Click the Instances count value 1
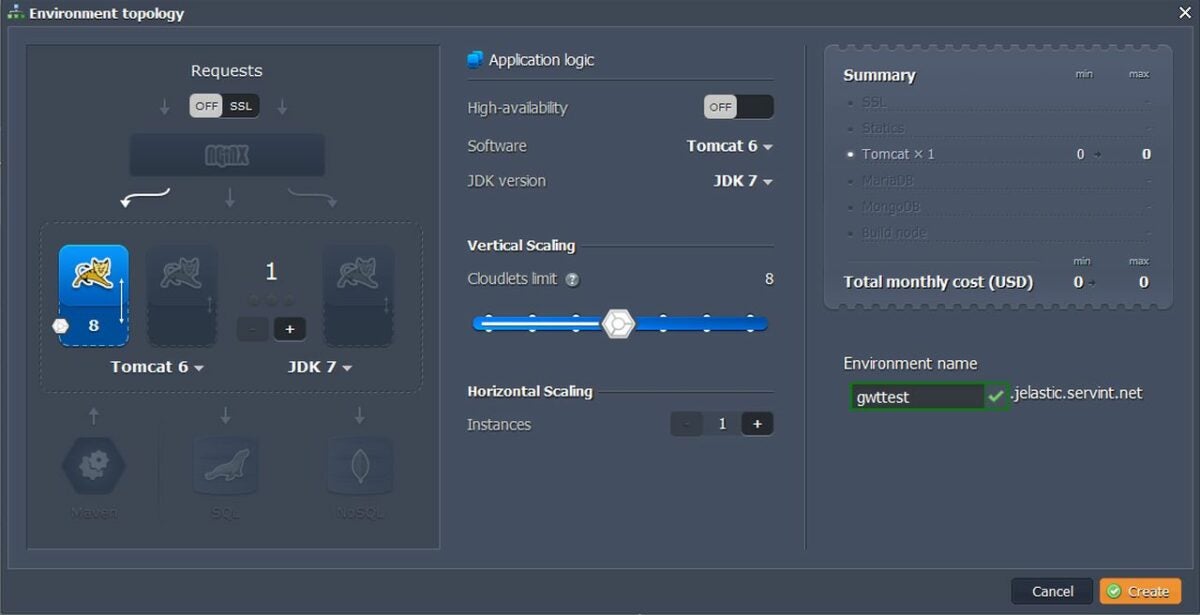 [722, 424]
